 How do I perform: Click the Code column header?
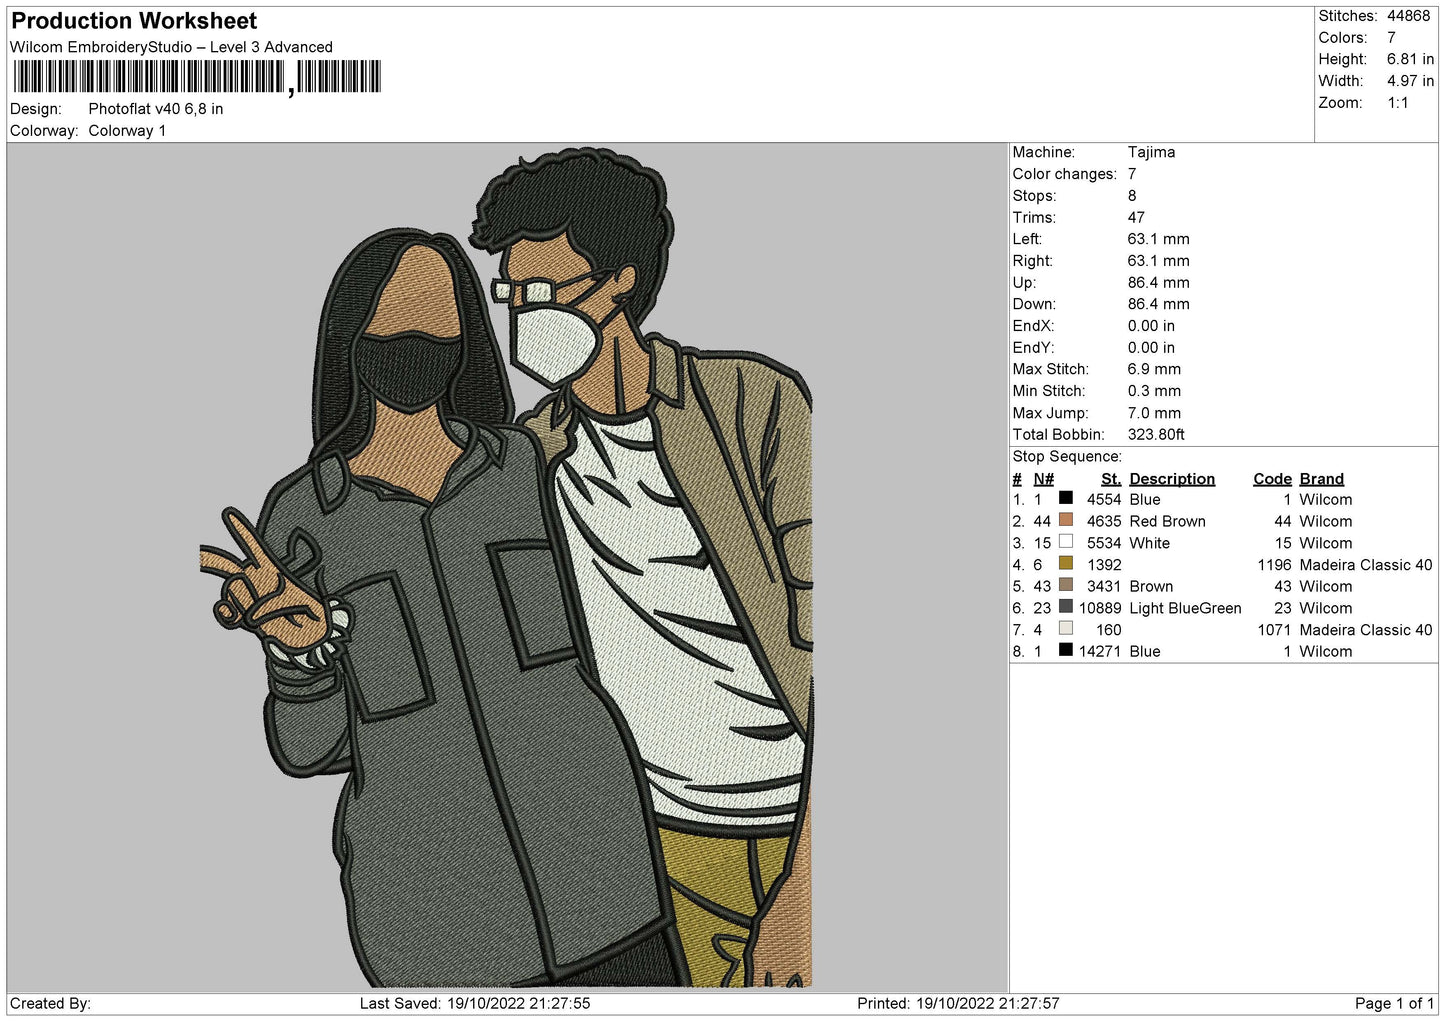[1272, 479]
